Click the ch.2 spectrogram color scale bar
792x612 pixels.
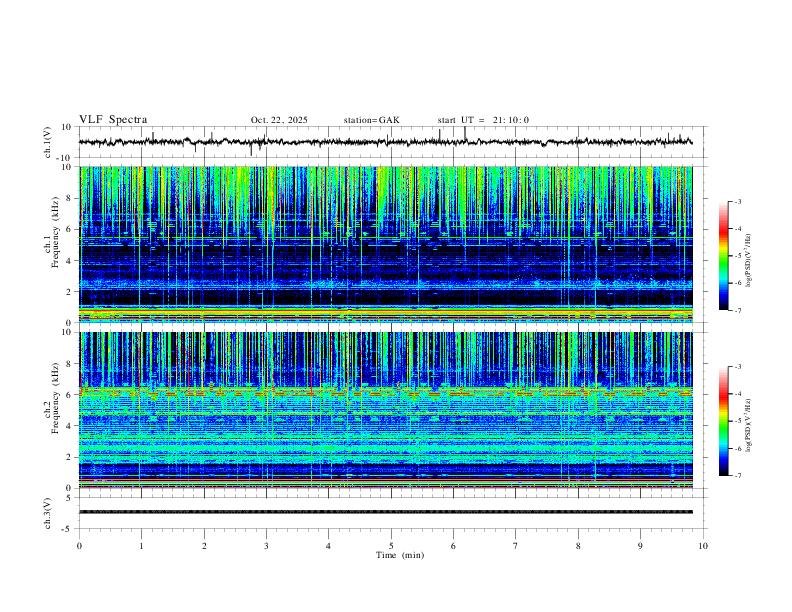[x=723, y=421]
